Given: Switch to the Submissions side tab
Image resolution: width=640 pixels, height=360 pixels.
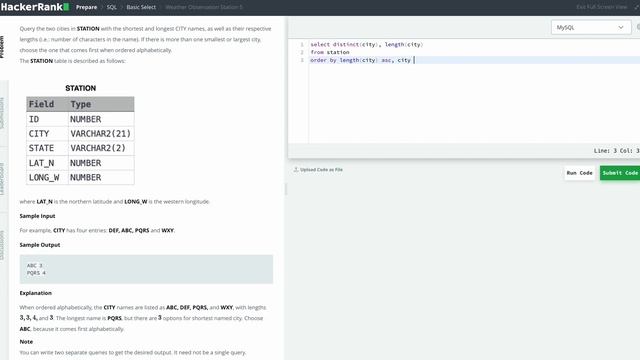Looking at the screenshot, I should (2, 113).
